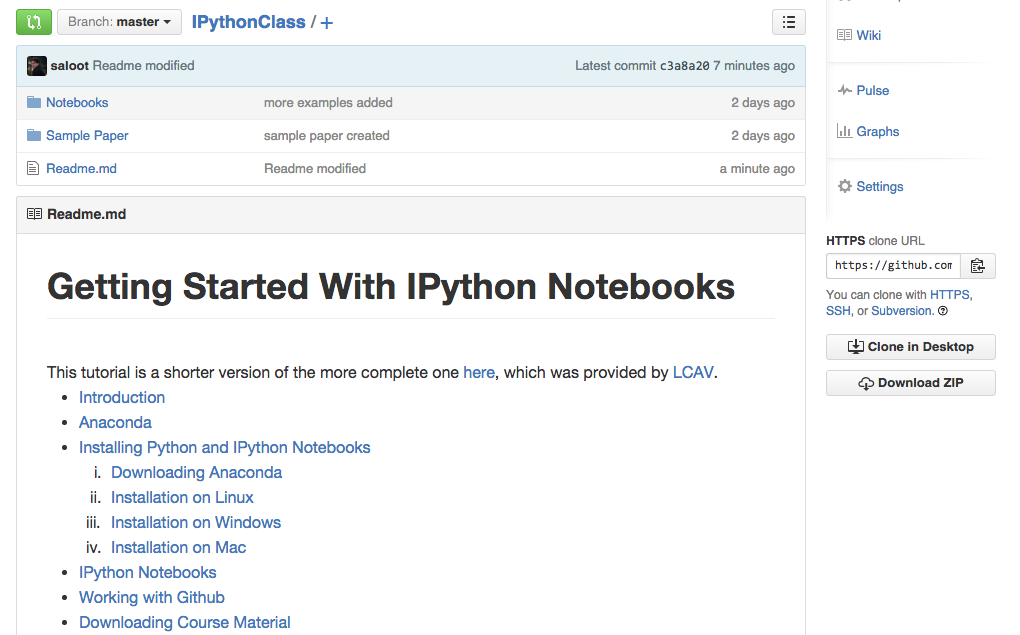Viewport: 1020px width, 635px height.
Task: Click the Clone in Desktop button
Action: tap(910, 347)
